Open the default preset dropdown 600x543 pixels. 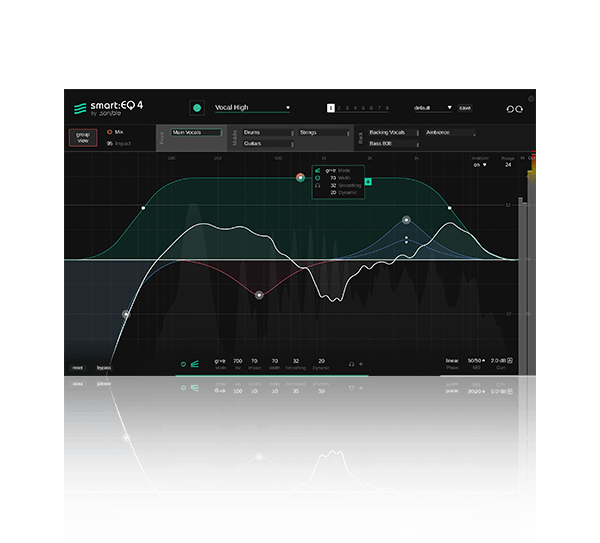[433, 108]
